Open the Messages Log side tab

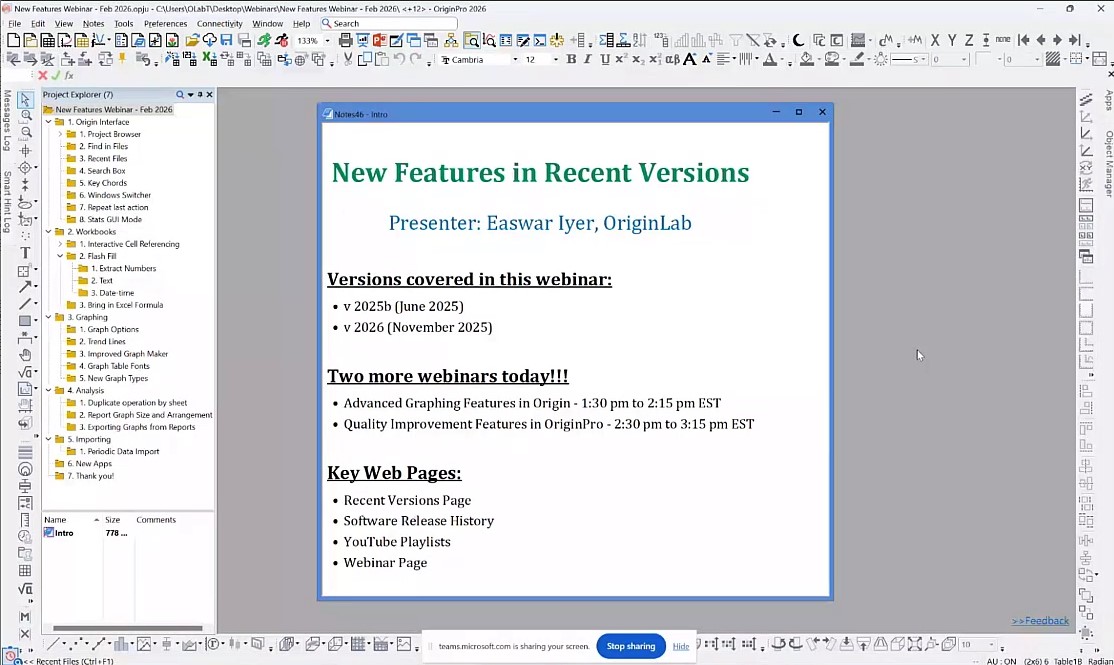[x=6, y=120]
